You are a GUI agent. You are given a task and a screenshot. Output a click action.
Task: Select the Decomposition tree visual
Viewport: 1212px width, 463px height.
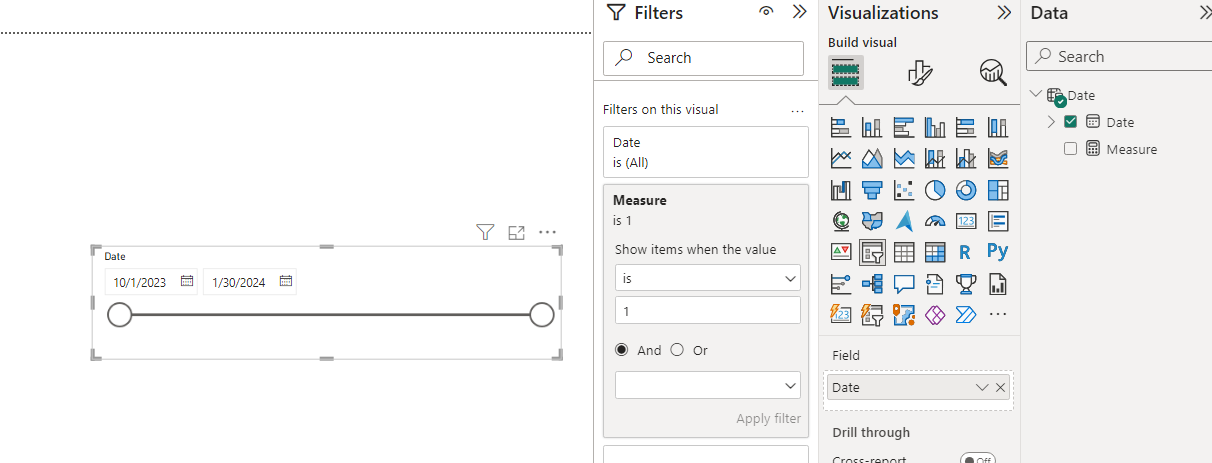click(872, 284)
